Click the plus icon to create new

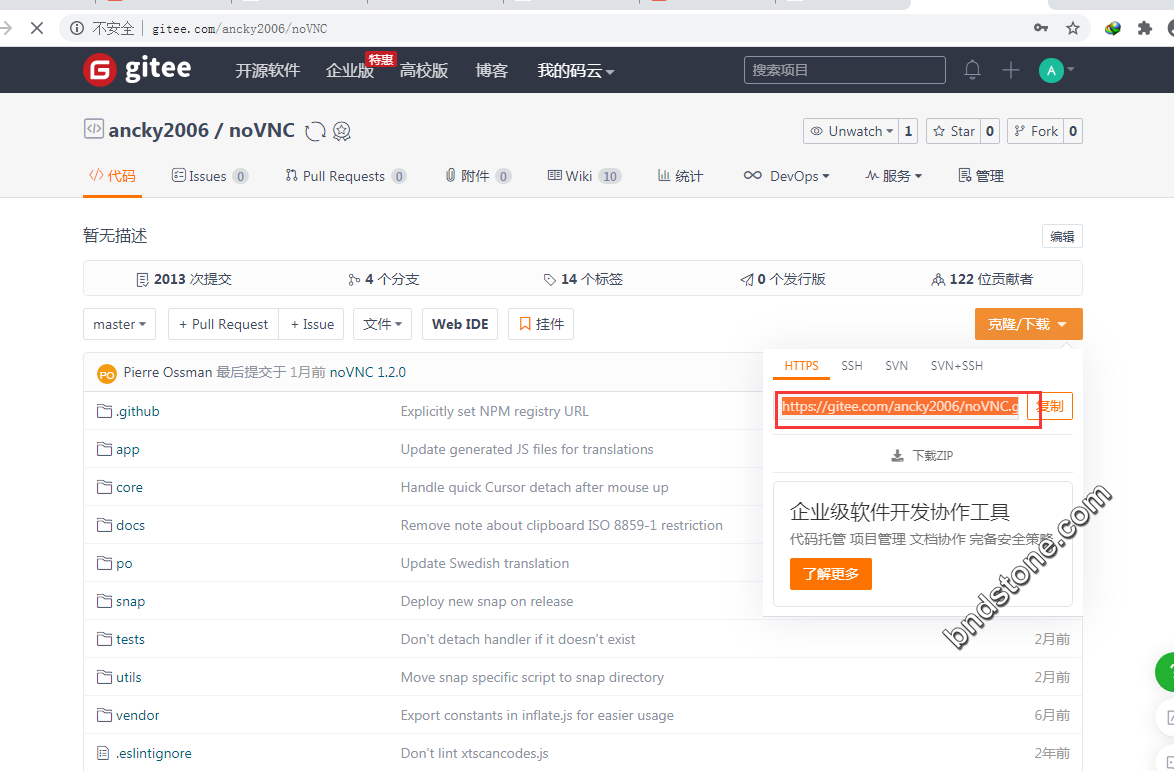tap(1011, 70)
